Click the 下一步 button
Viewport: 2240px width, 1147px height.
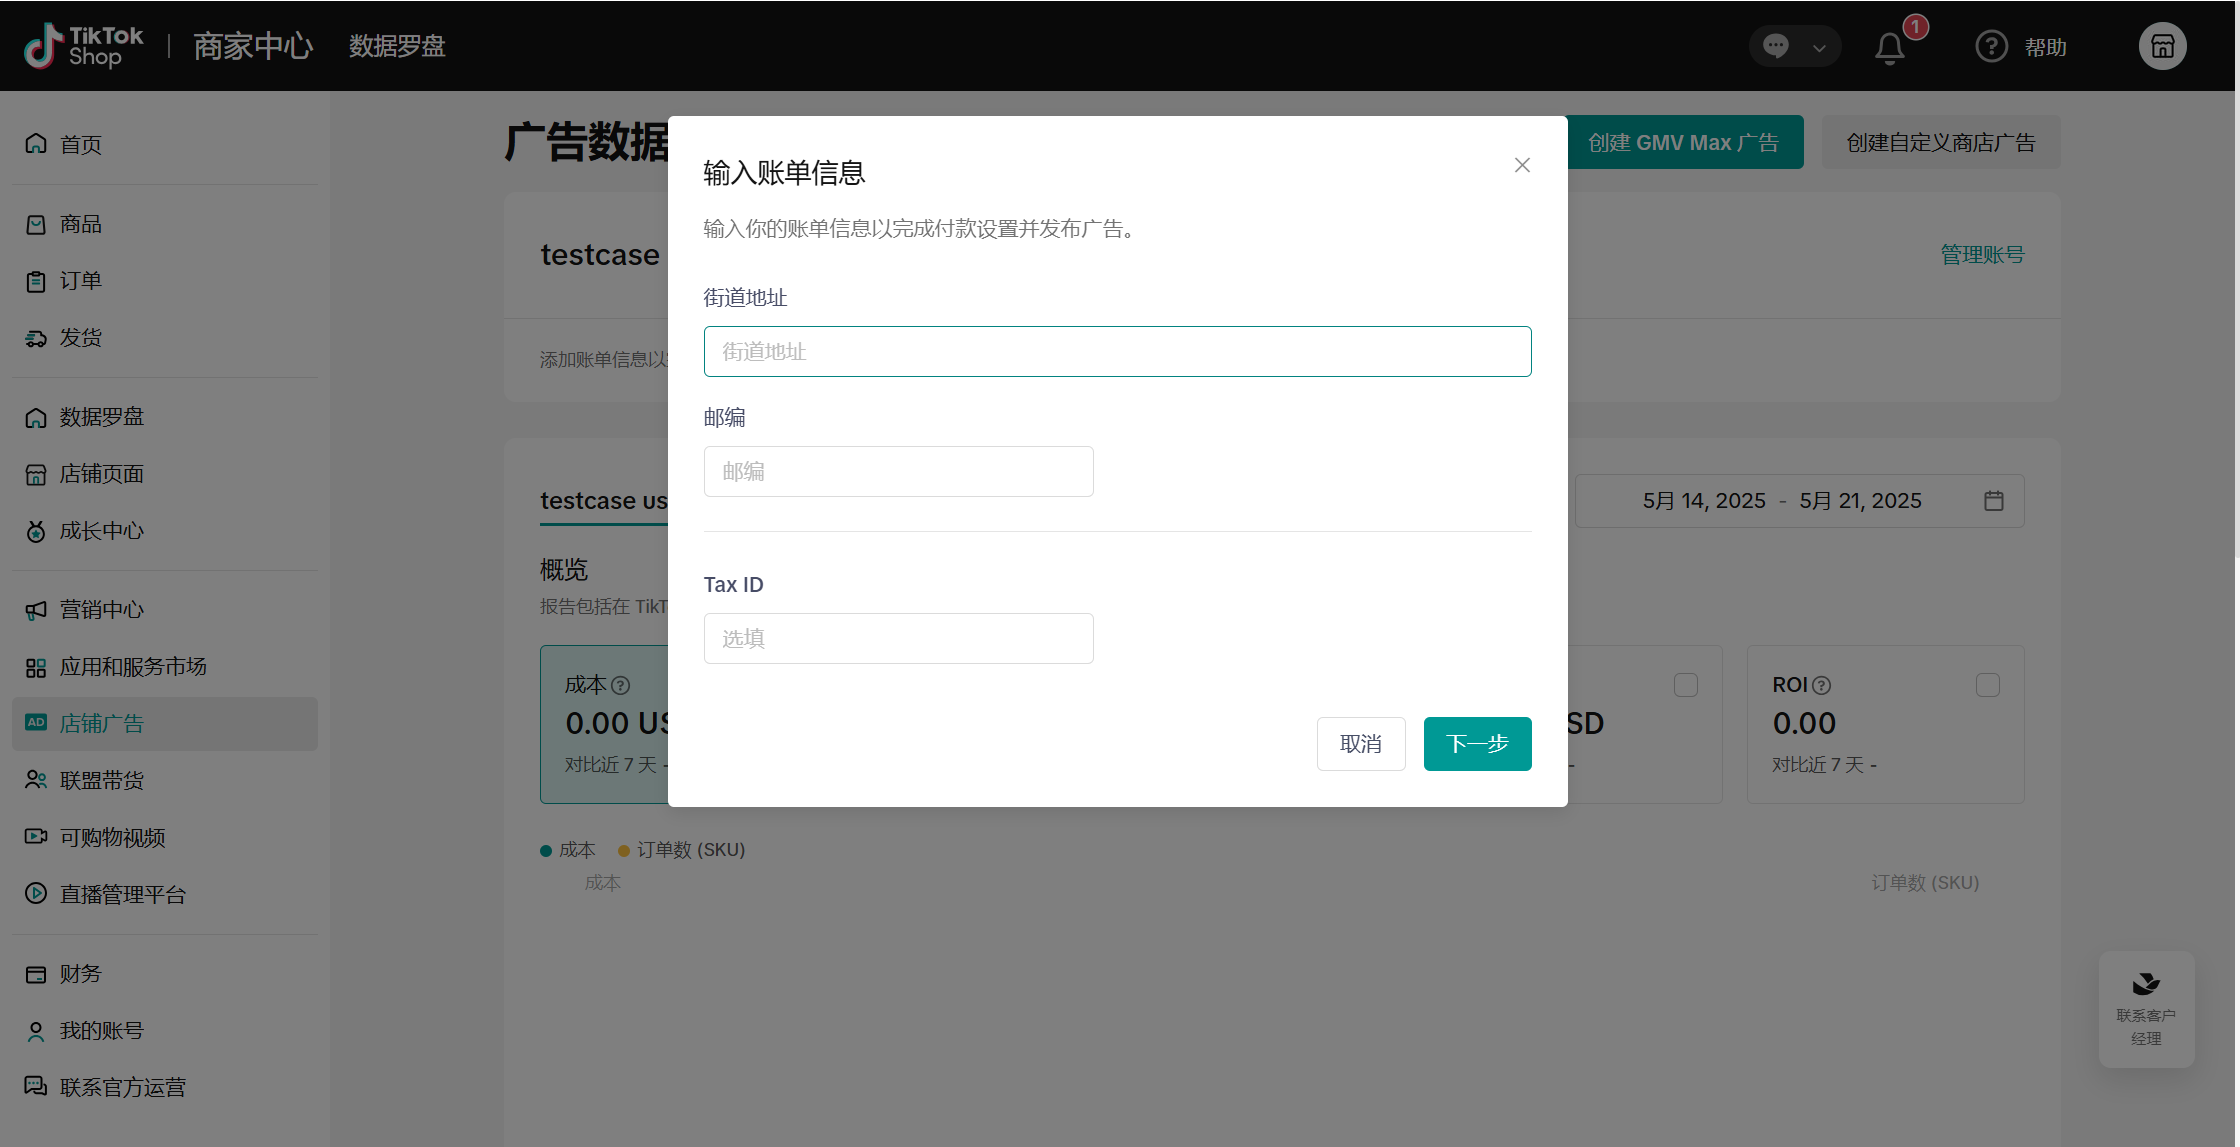coord(1477,743)
